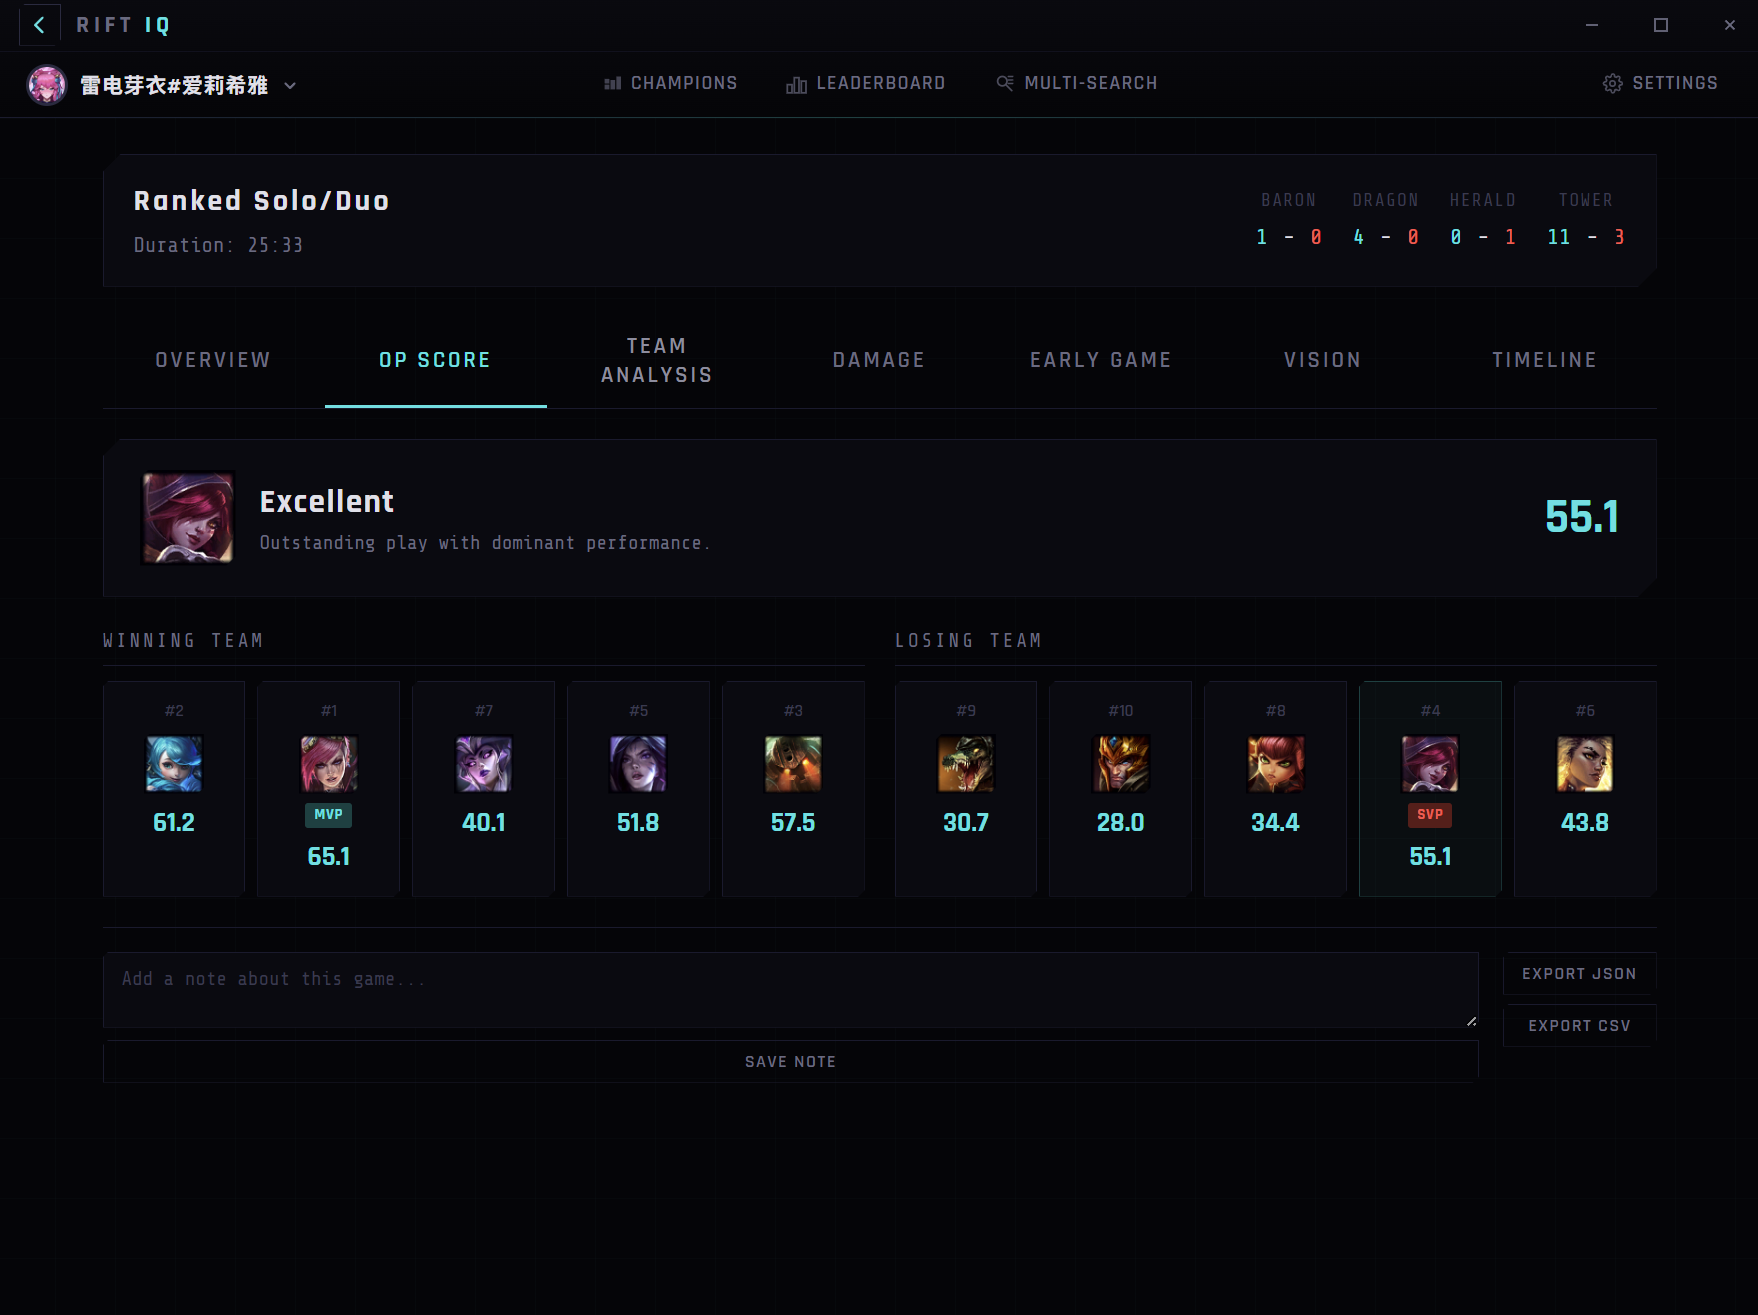Screen dimensions: 1758x1315
Task: Switch to the Overview tab
Action: pyautogui.click(x=213, y=360)
